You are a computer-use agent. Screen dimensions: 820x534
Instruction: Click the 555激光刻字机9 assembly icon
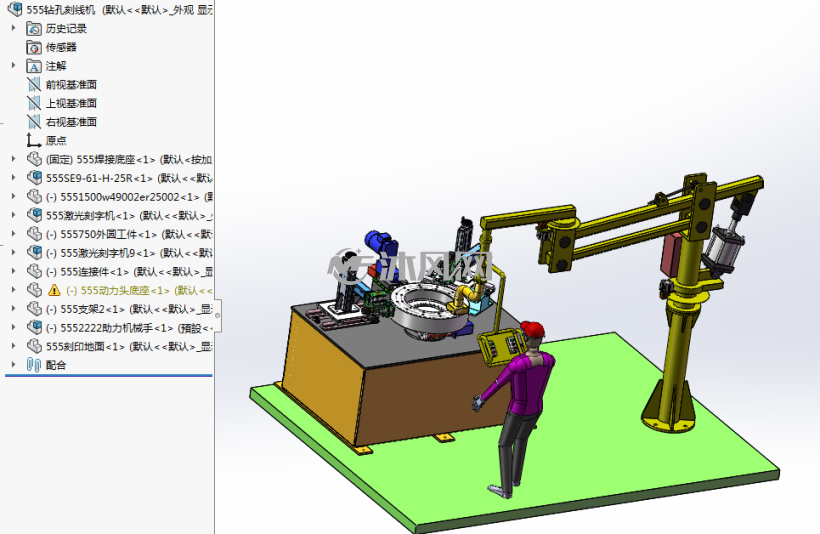point(34,253)
